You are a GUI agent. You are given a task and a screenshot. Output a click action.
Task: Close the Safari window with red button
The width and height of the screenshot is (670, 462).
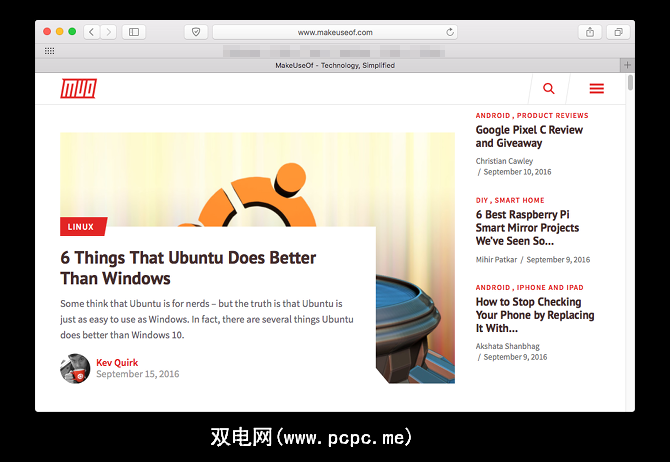[x=47, y=32]
